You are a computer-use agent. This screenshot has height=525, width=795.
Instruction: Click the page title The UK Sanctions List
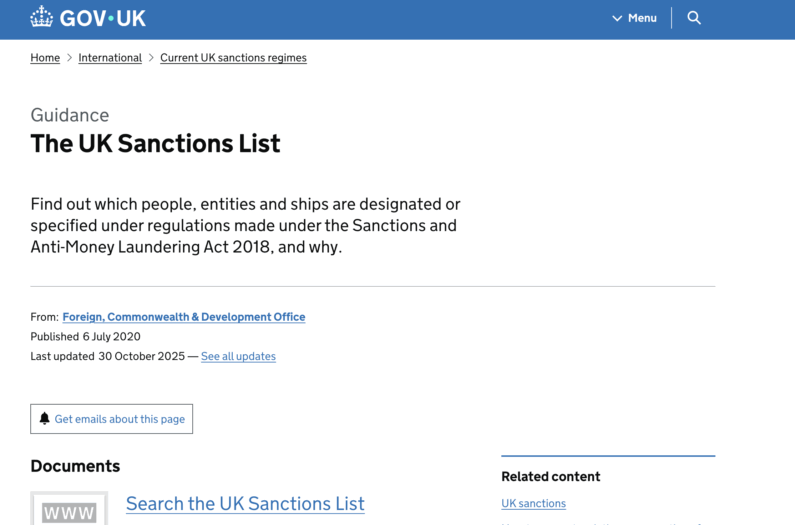[x=155, y=143]
